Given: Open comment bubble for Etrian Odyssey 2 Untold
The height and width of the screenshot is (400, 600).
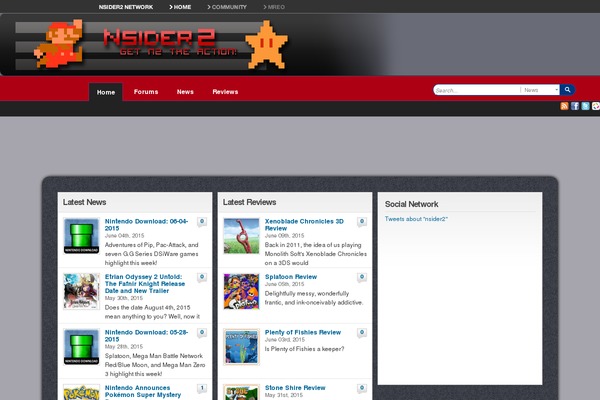Looking at the screenshot, I should pos(202,277).
